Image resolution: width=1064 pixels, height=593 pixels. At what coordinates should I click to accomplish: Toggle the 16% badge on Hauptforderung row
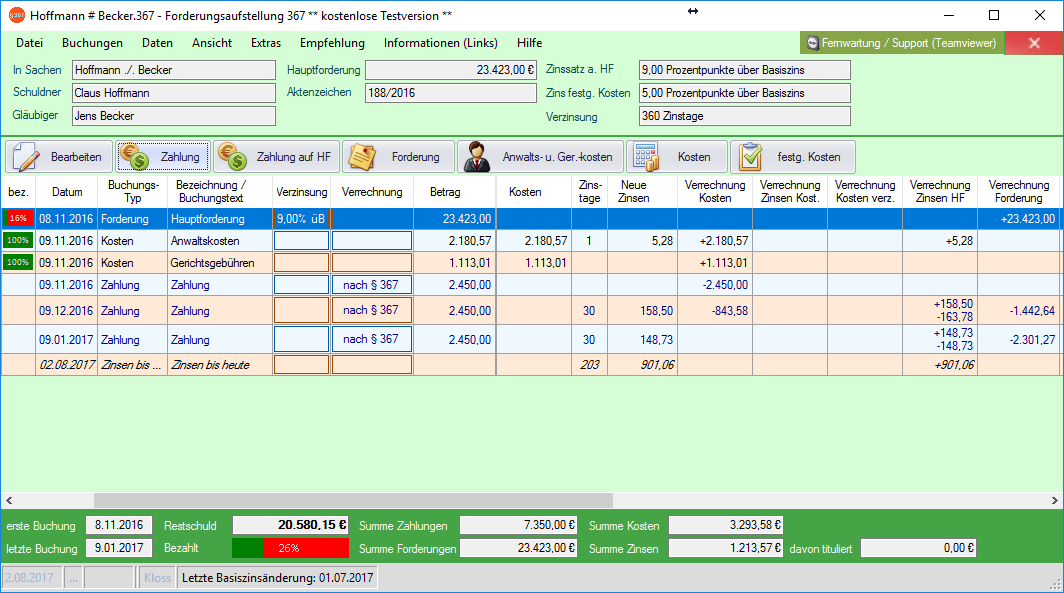[19, 218]
